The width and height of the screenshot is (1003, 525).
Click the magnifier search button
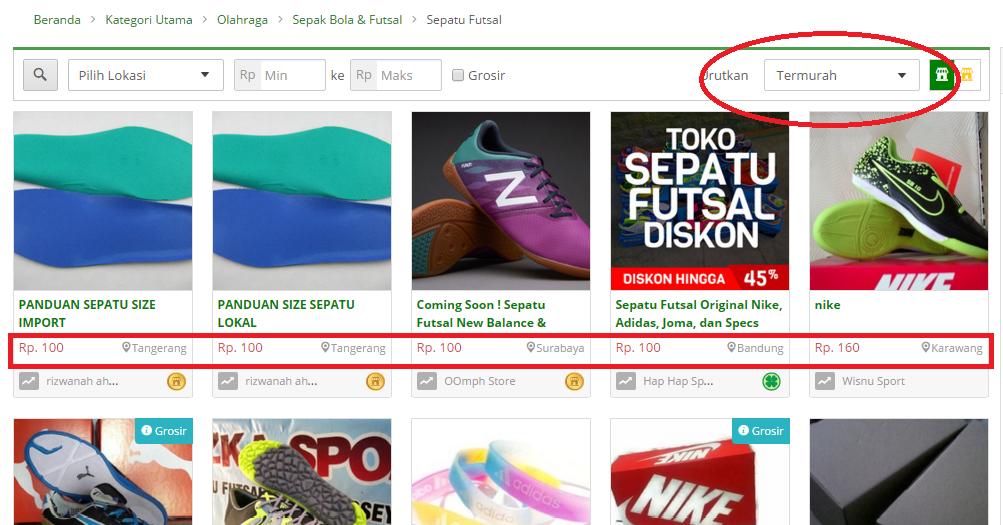click(40, 75)
